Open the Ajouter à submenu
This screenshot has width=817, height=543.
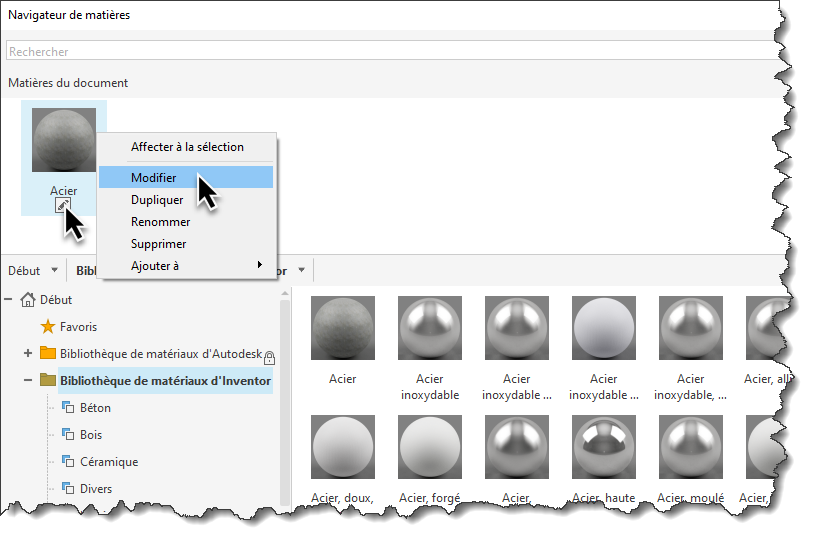pos(155,266)
